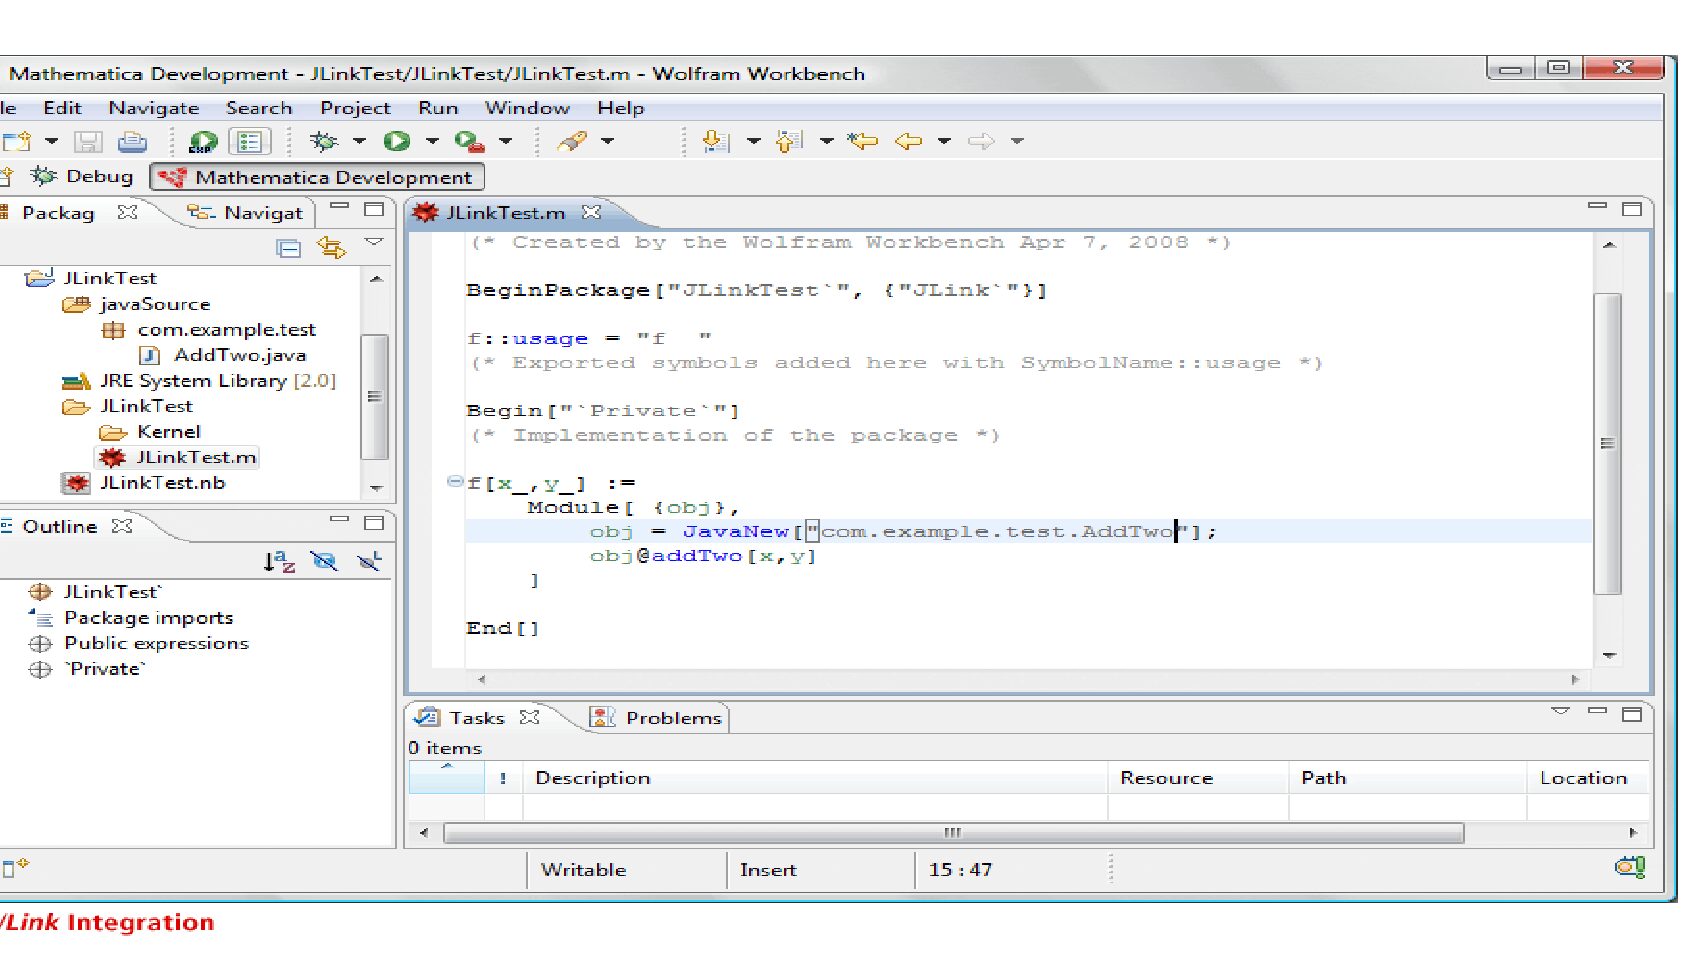Click the Tasks table horizontal scrollbar thumb
Image resolution: width=1707 pixels, height=960 pixels.
953,832
